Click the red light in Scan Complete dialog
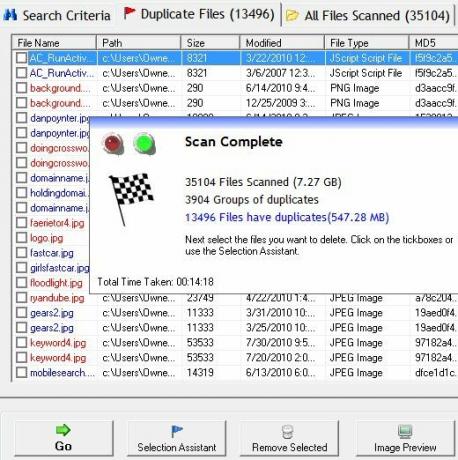 point(113,144)
